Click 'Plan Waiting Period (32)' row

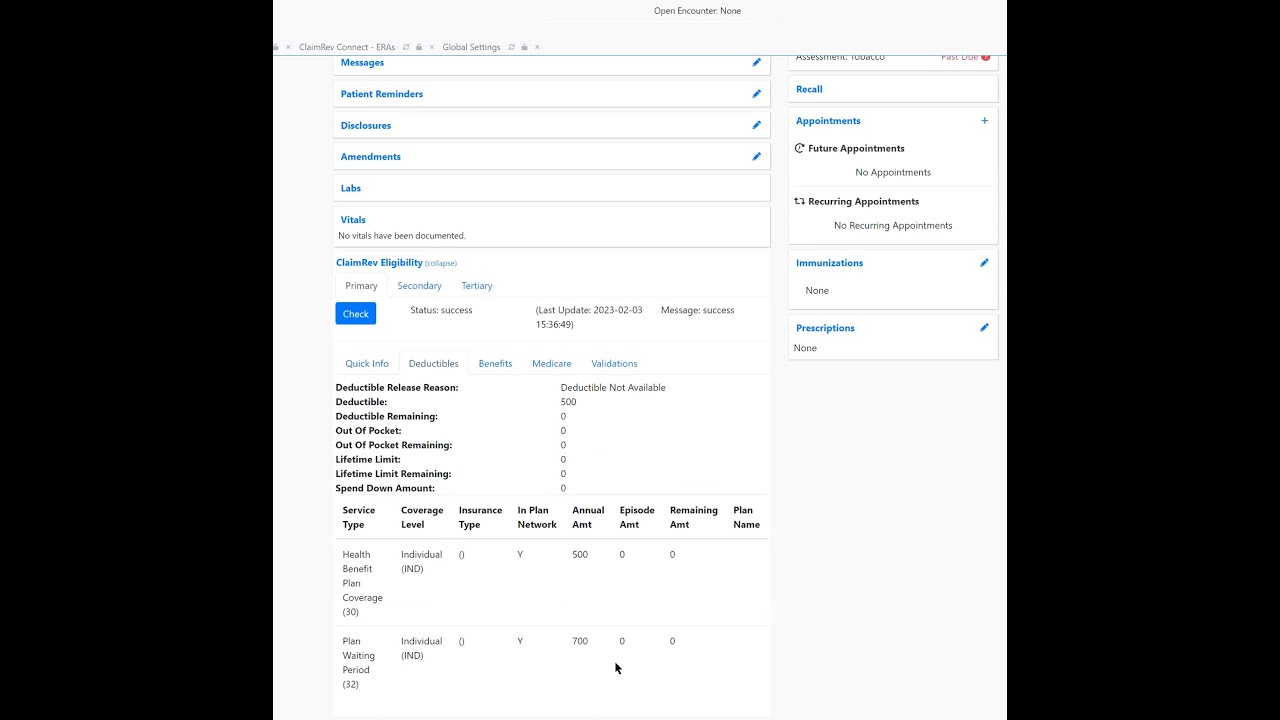tap(551, 663)
